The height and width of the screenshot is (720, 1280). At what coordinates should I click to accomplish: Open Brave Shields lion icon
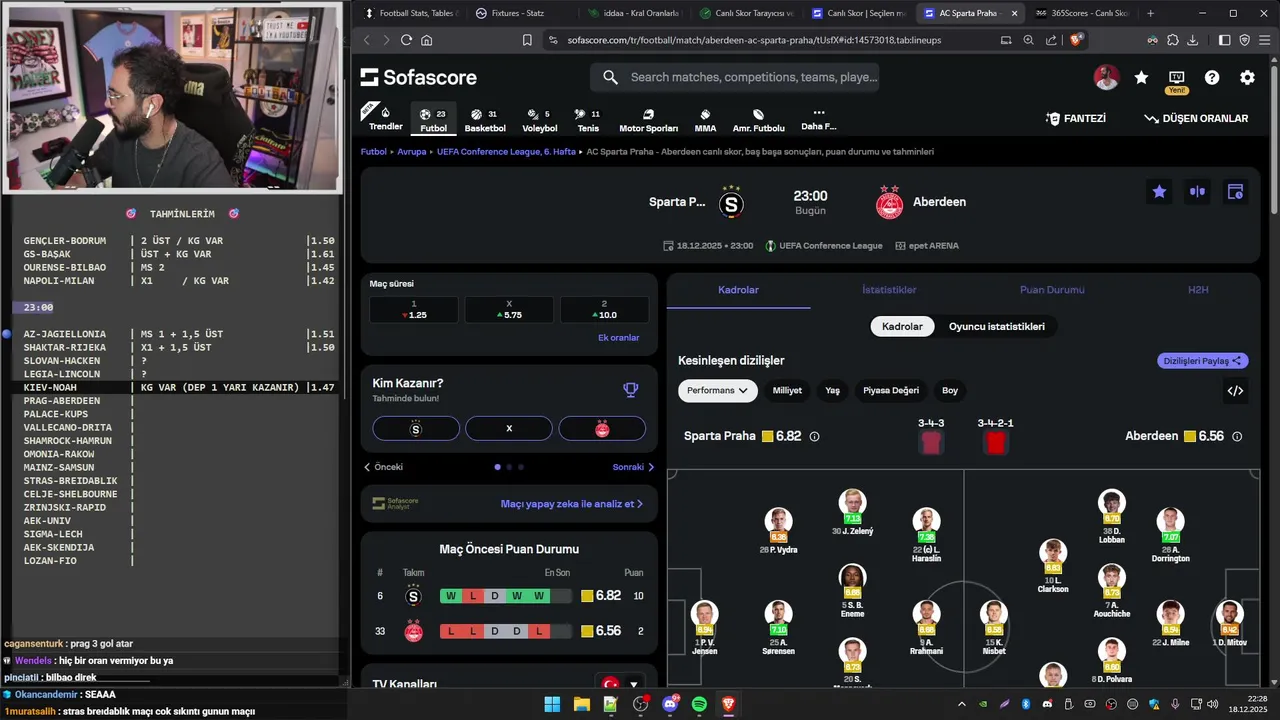[1076, 40]
